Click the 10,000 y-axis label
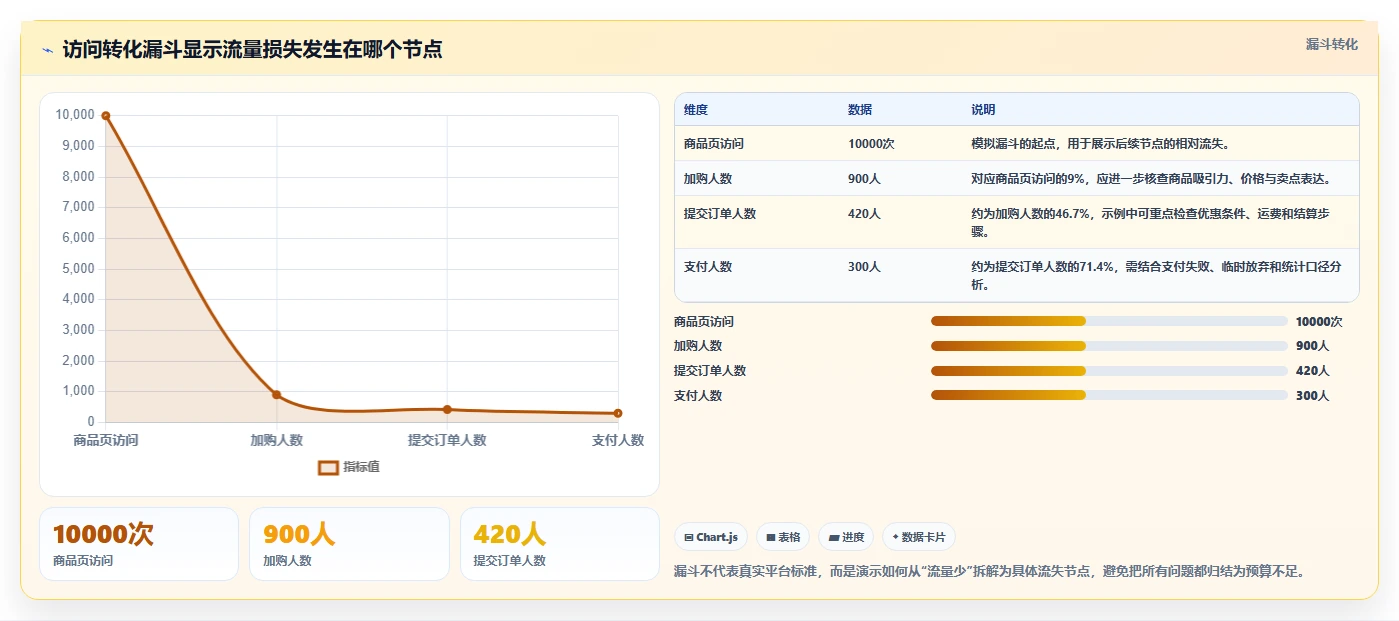The width and height of the screenshot is (1399, 621). click(75, 115)
